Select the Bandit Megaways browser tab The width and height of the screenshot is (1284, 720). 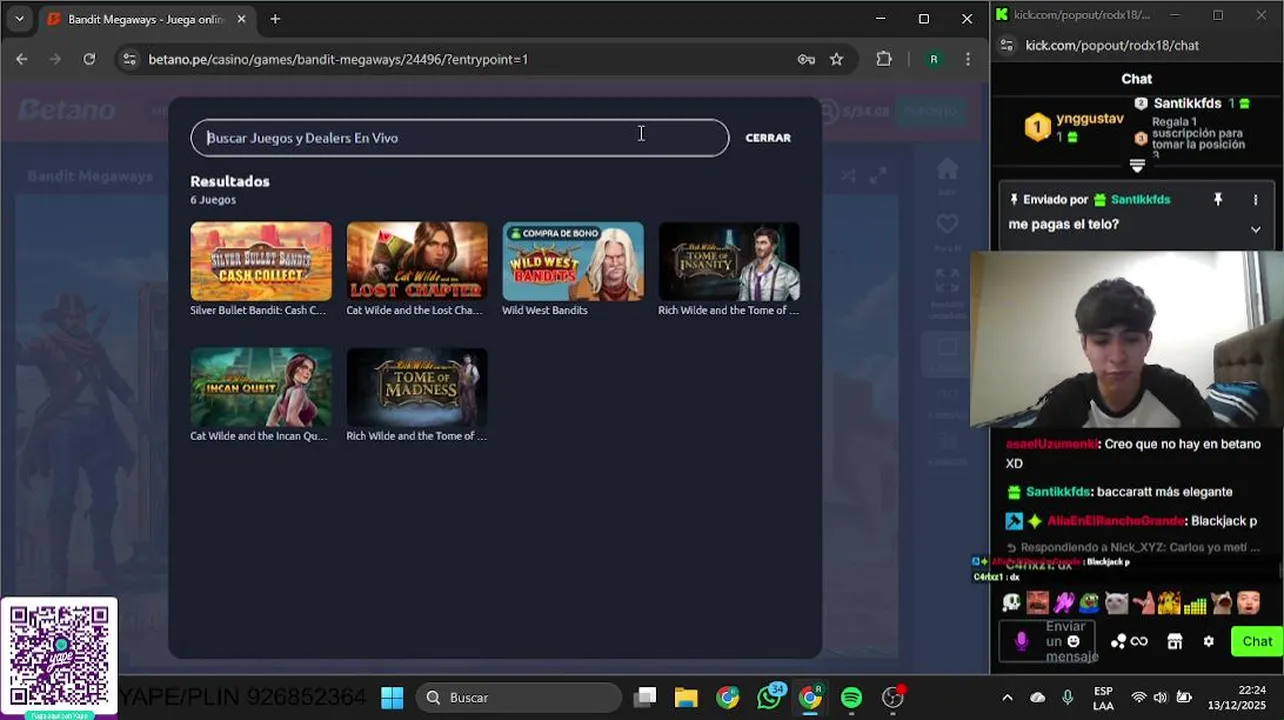point(145,19)
